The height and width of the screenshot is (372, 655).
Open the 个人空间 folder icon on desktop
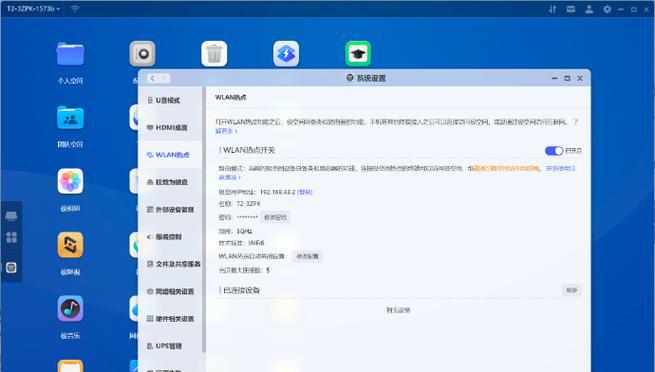coord(70,54)
